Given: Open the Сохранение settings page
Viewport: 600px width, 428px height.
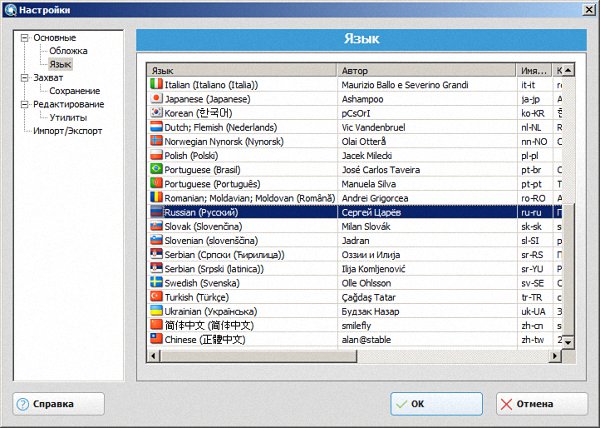Looking at the screenshot, I should click(75, 91).
